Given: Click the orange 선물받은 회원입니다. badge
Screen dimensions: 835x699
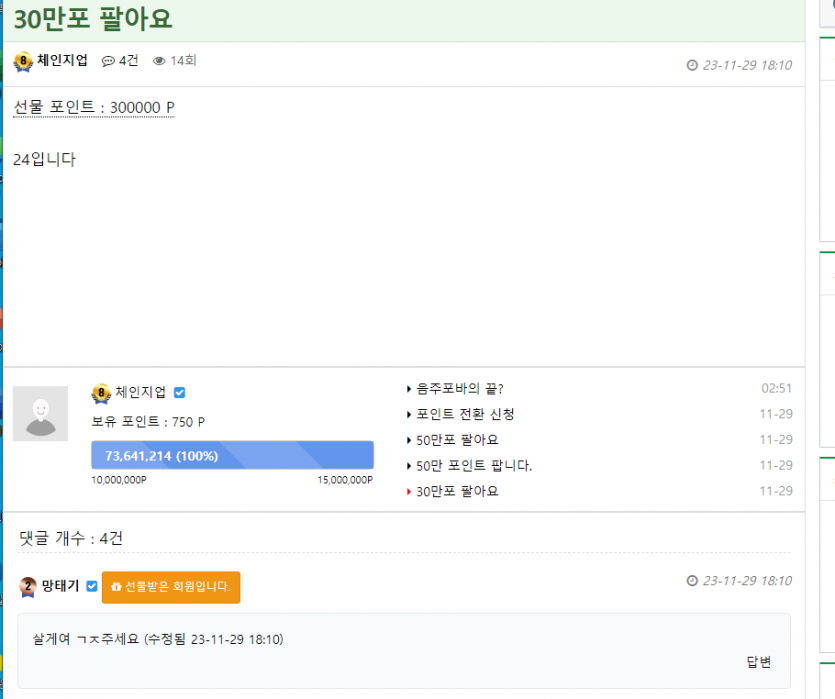Looking at the screenshot, I should (171, 587).
